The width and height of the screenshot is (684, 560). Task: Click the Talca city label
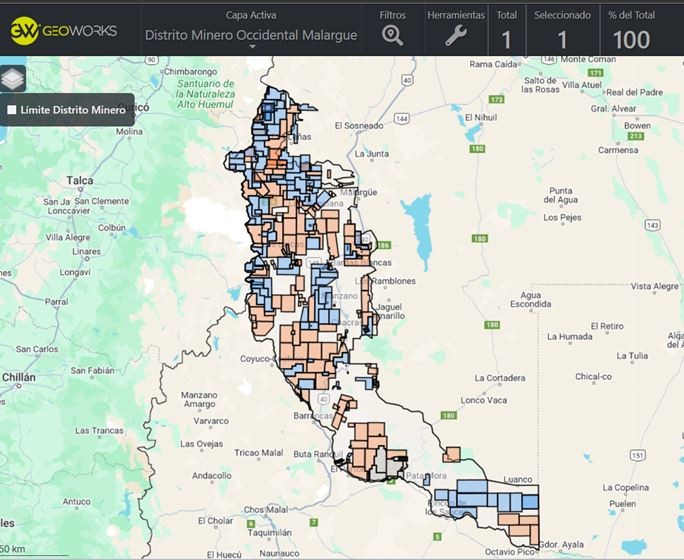pyautogui.click(x=79, y=181)
